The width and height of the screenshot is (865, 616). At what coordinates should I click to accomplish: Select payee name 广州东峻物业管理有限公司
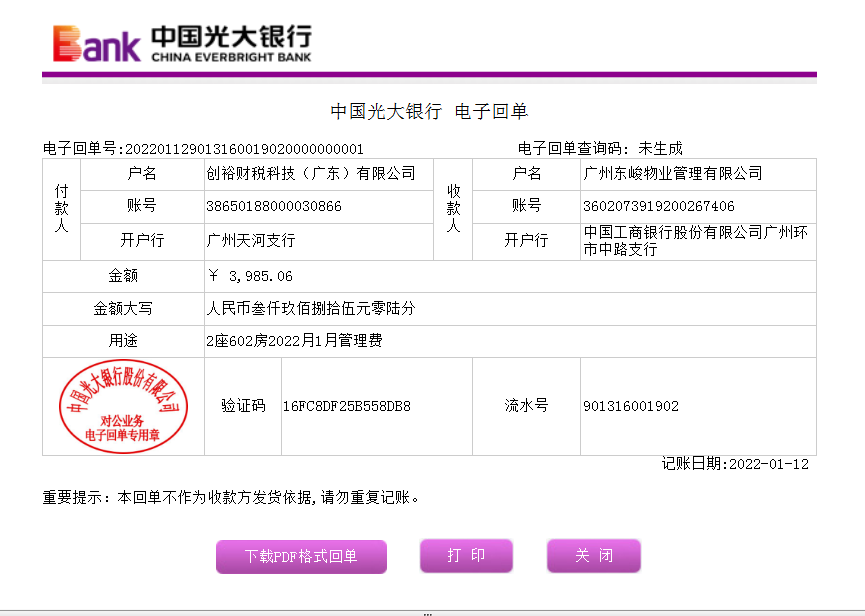click(672, 174)
